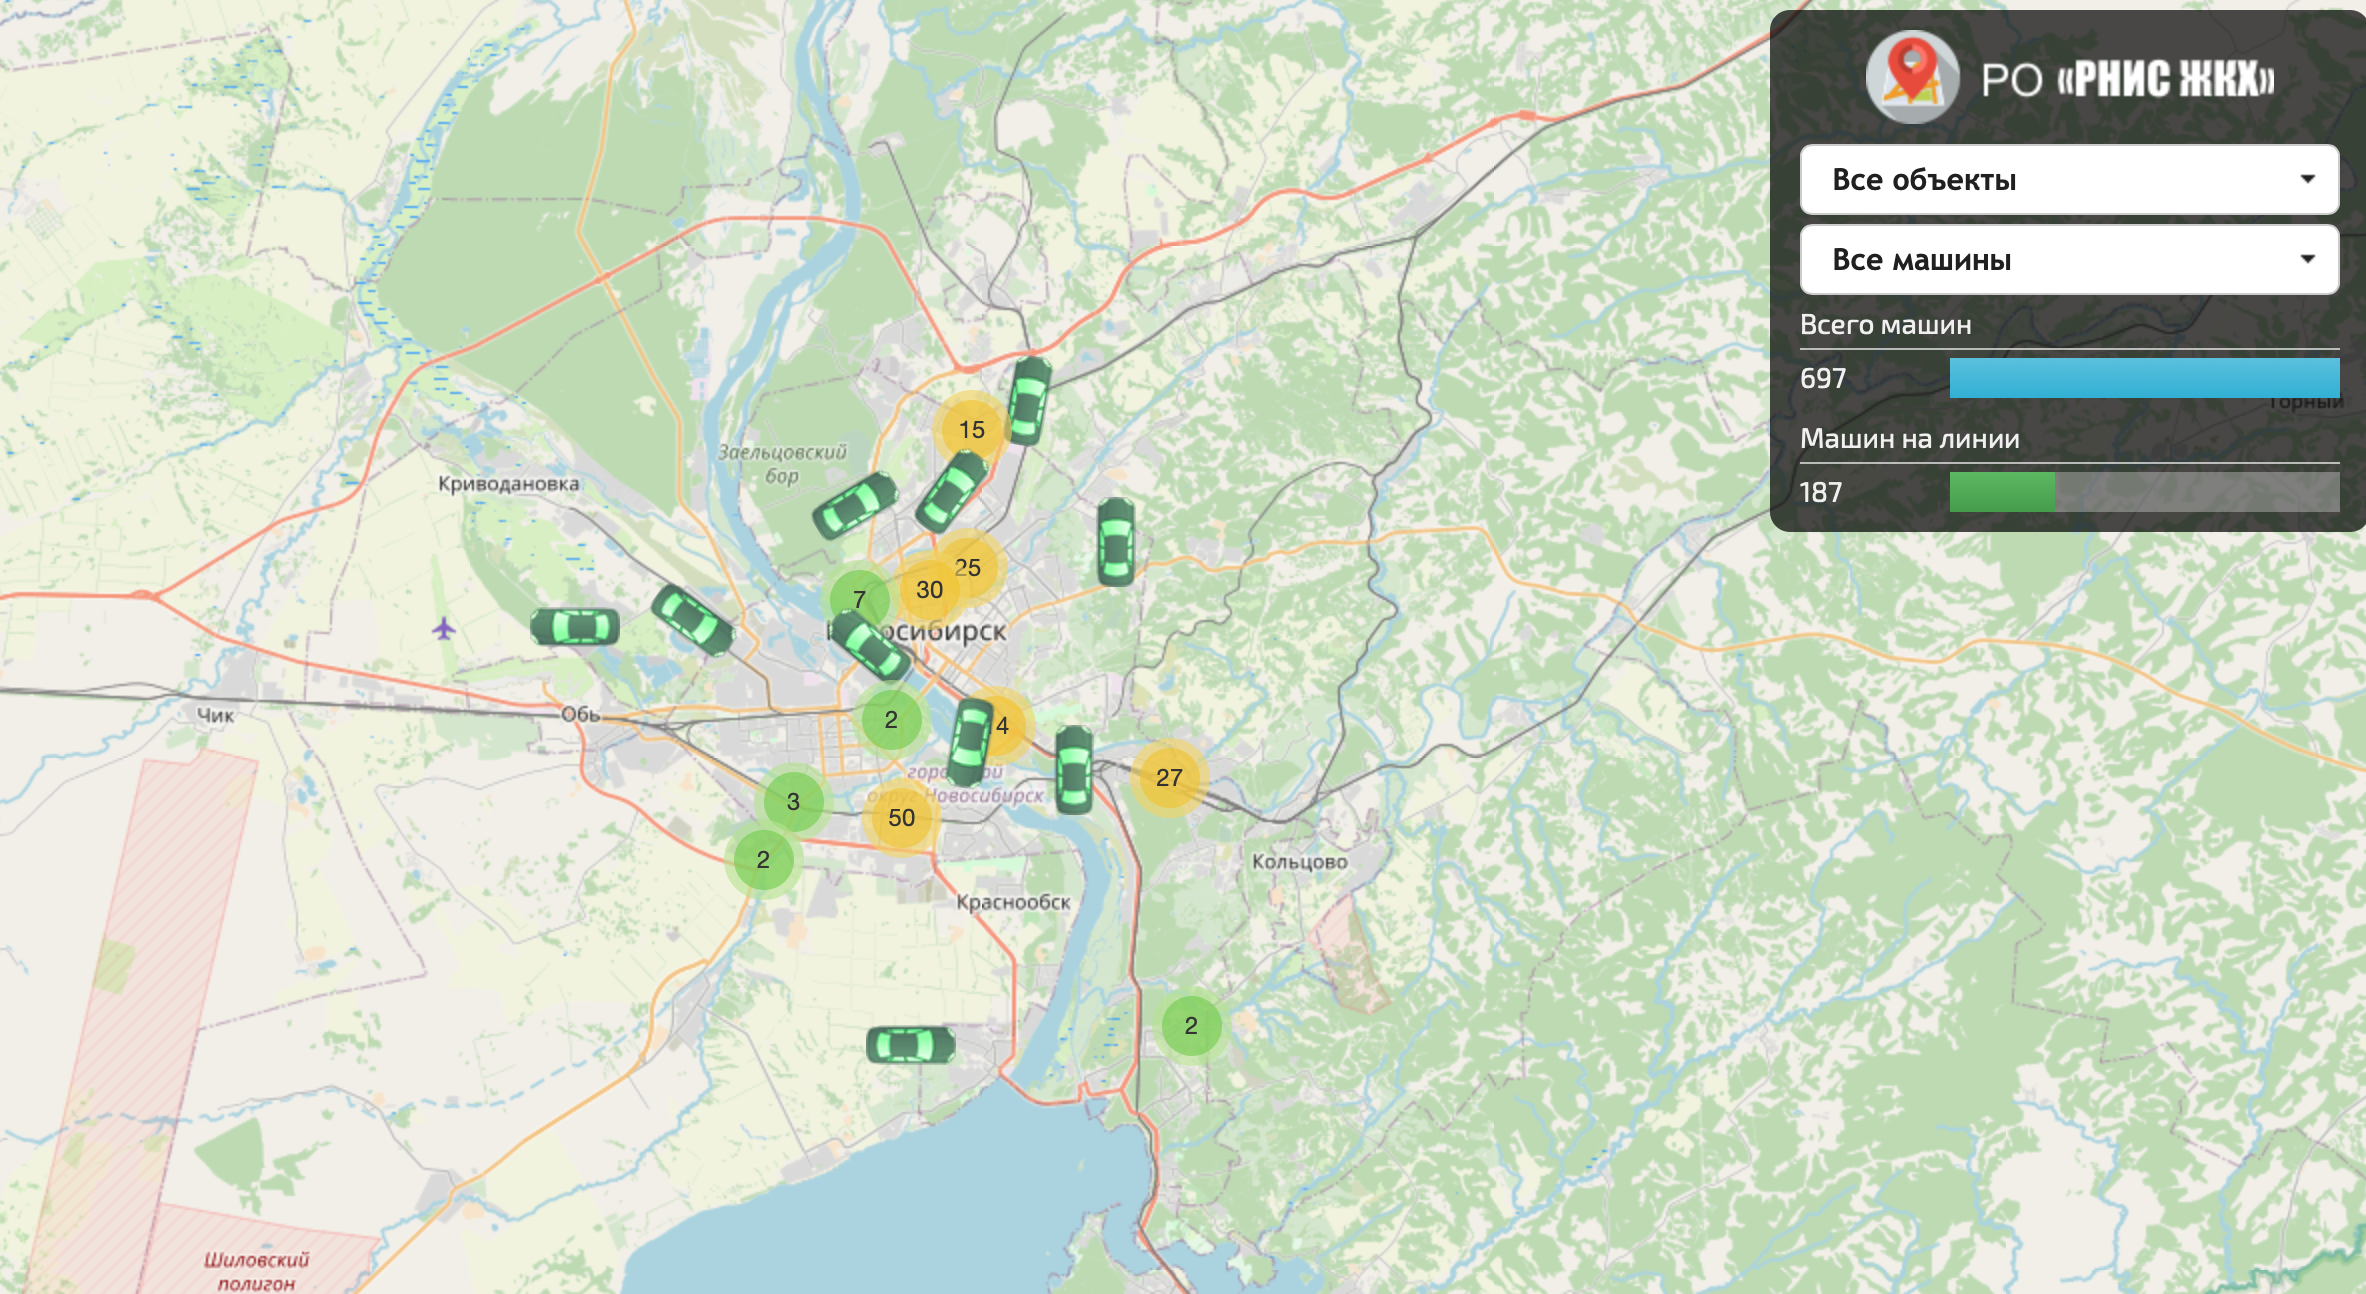
Task: Open the 'Все машины' dropdown
Action: tap(2069, 260)
